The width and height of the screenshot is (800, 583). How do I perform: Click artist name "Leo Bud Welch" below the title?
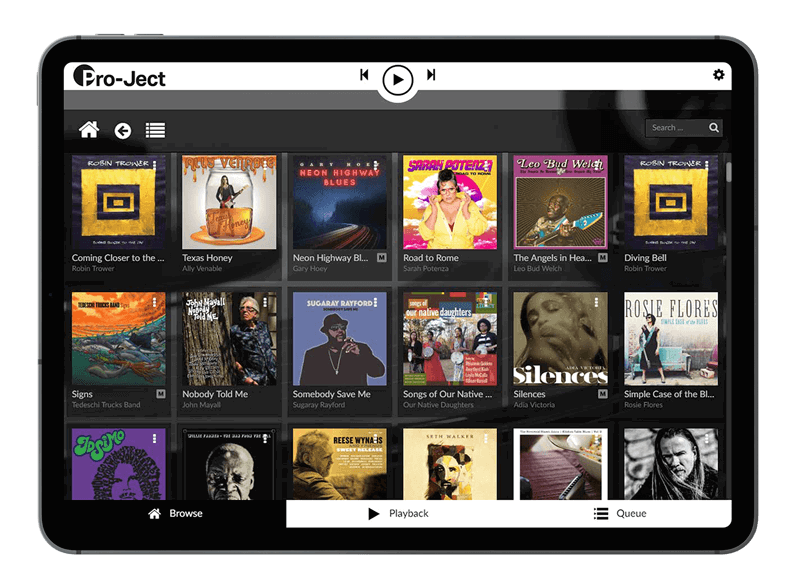click(x=537, y=268)
